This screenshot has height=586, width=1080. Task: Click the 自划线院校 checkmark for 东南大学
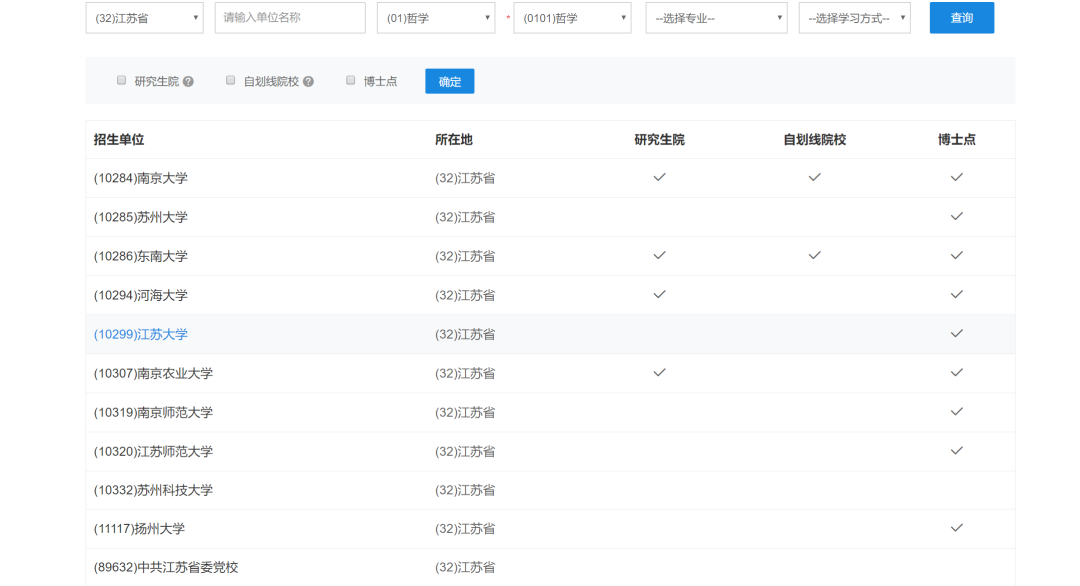point(814,255)
